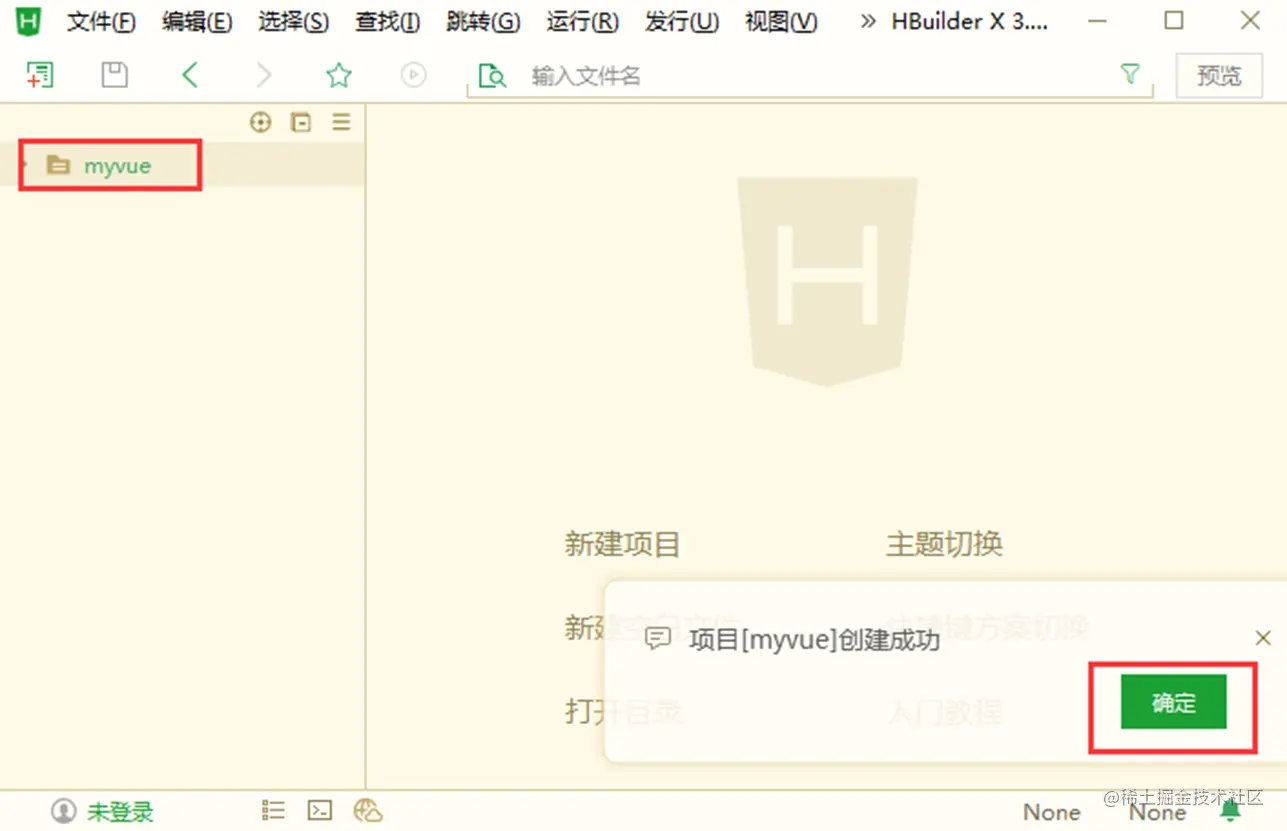Show more menus with double chevron

point(868,21)
